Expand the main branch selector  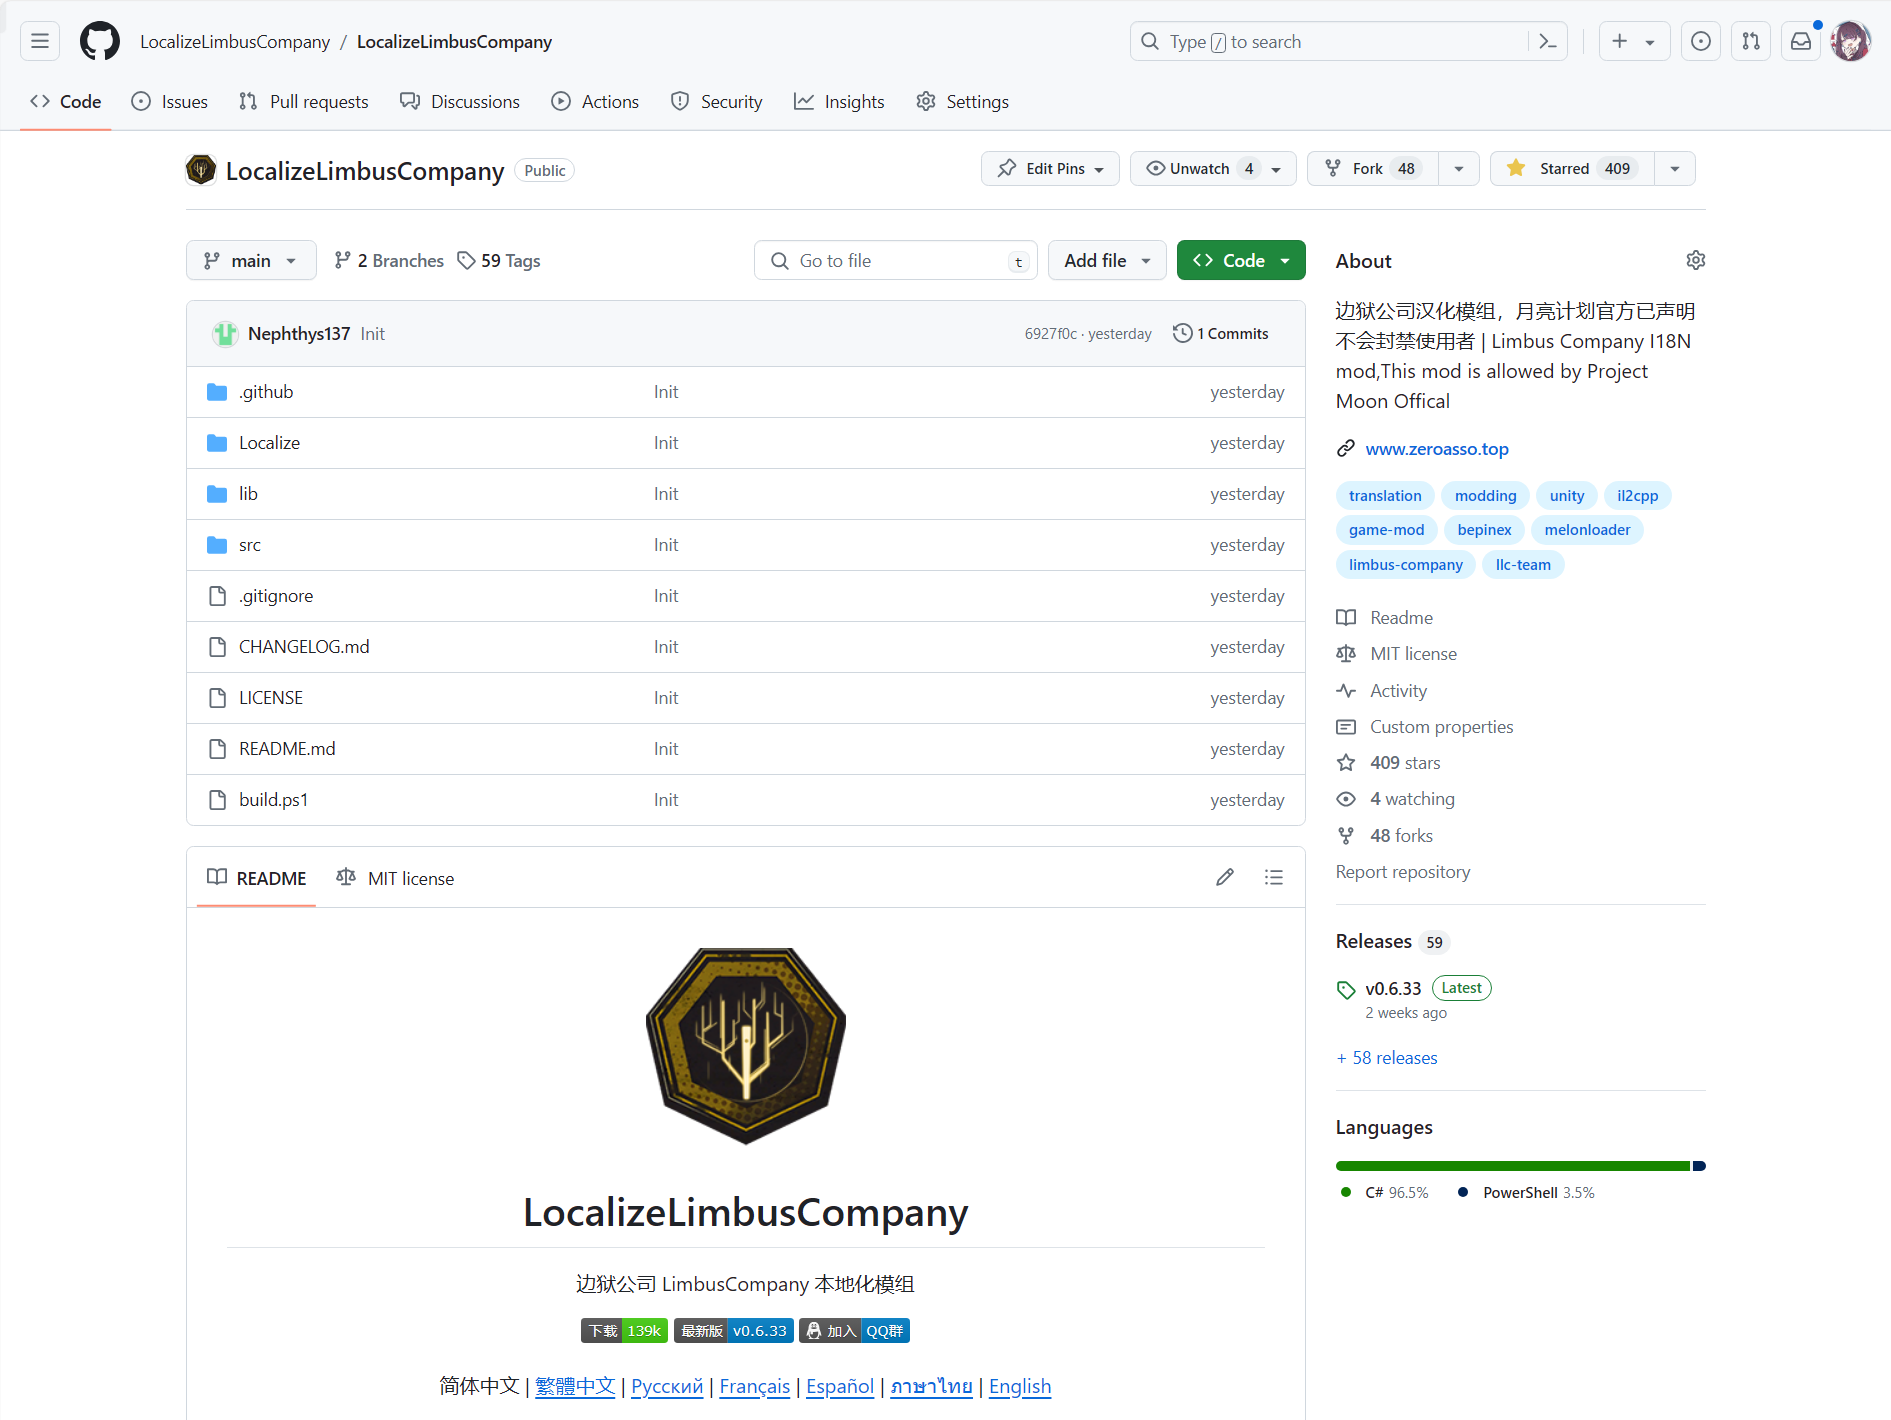251,260
